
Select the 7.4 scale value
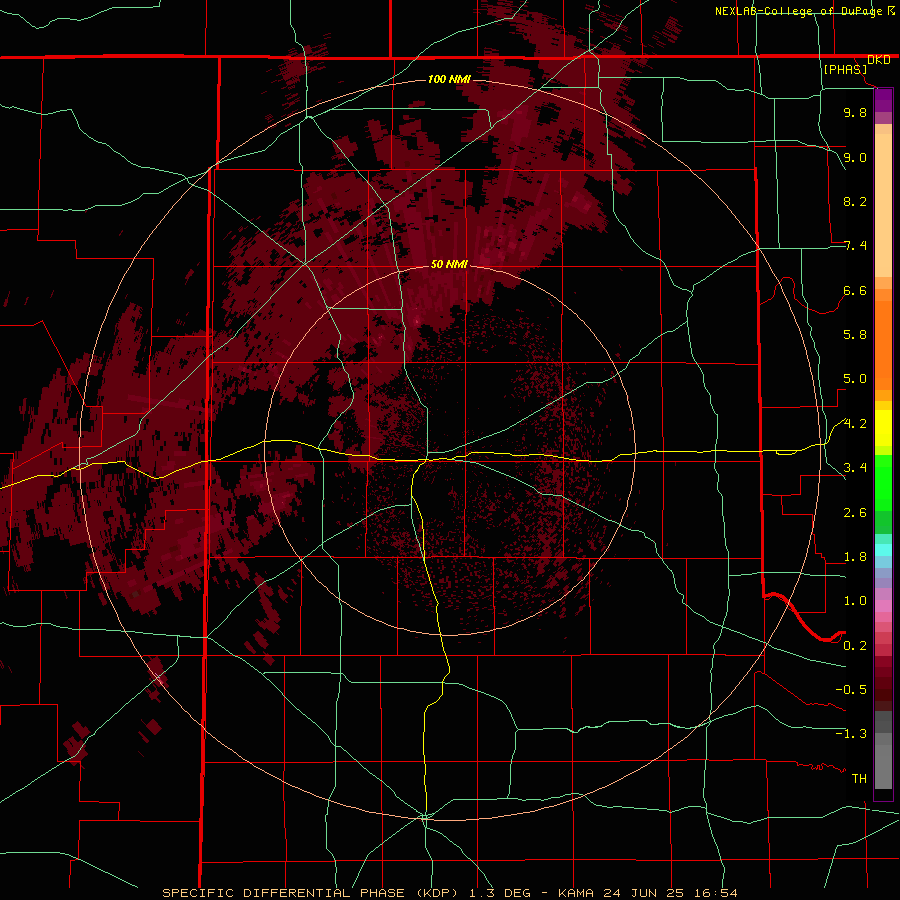pyautogui.click(x=855, y=246)
